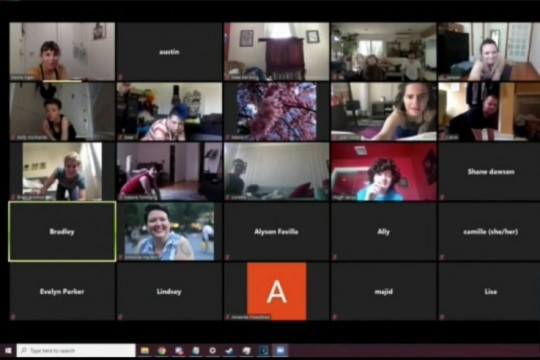540x360 pixels.
Task: Click the muted mic icon on majid's tile
Action: tap(335, 317)
